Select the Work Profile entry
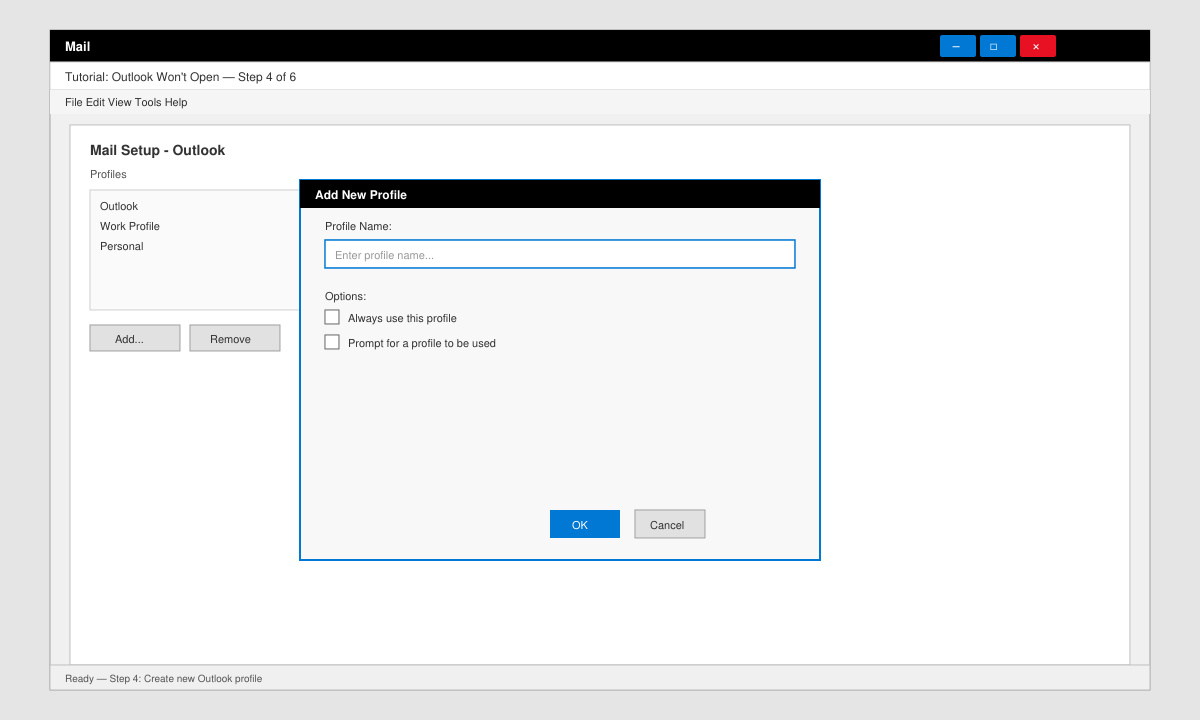Image resolution: width=1200 pixels, height=720 pixels. [x=130, y=226]
